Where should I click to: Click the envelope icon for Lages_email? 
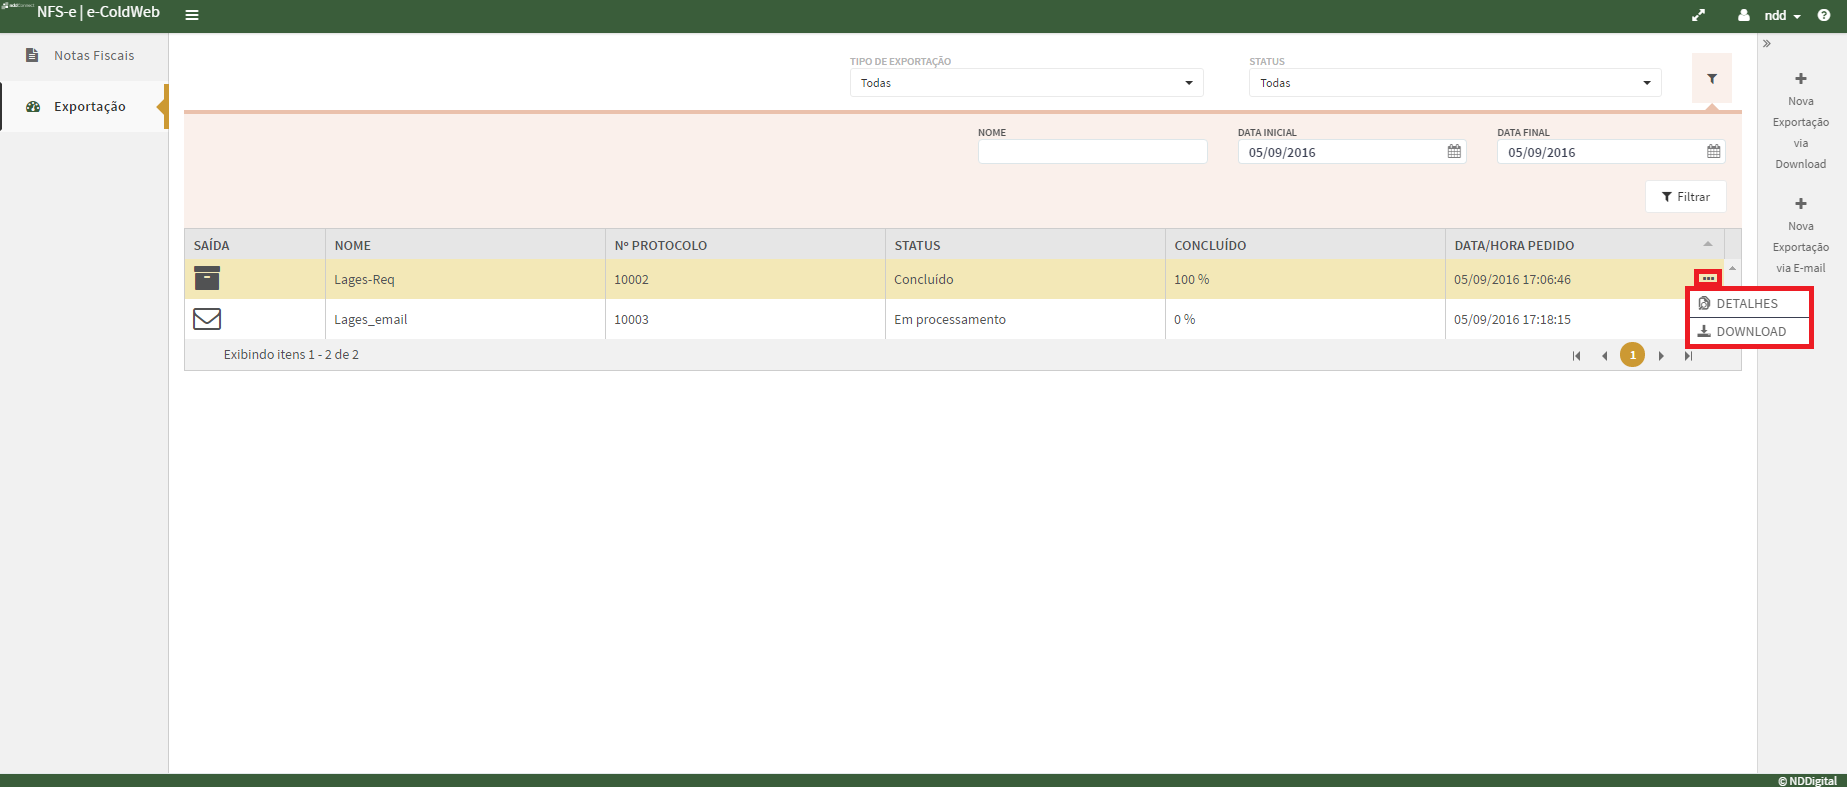[207, 319]
